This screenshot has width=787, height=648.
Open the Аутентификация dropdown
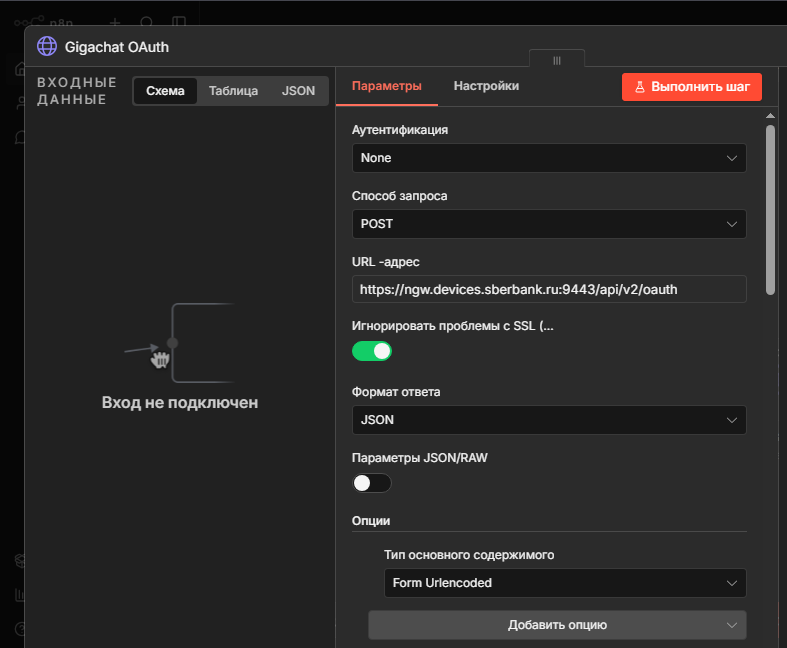click(x=549, y=158)
